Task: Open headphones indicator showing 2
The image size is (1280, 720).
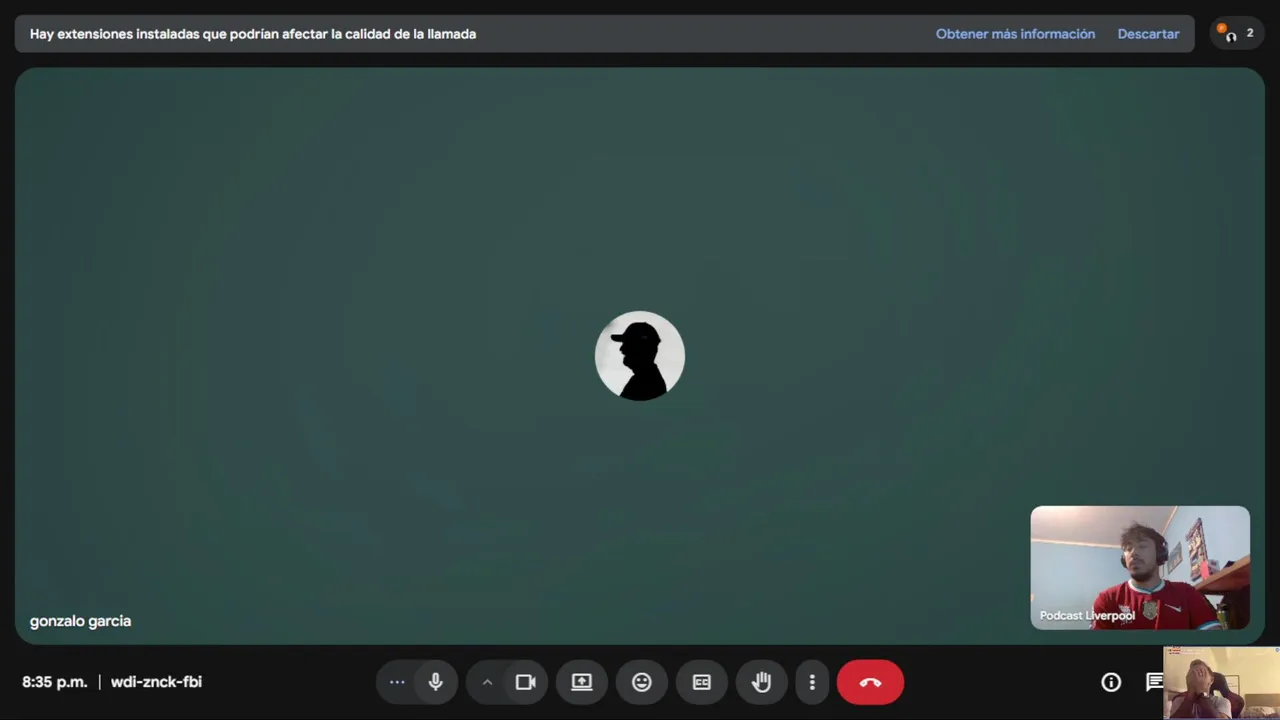Action: pos(1236,34)
